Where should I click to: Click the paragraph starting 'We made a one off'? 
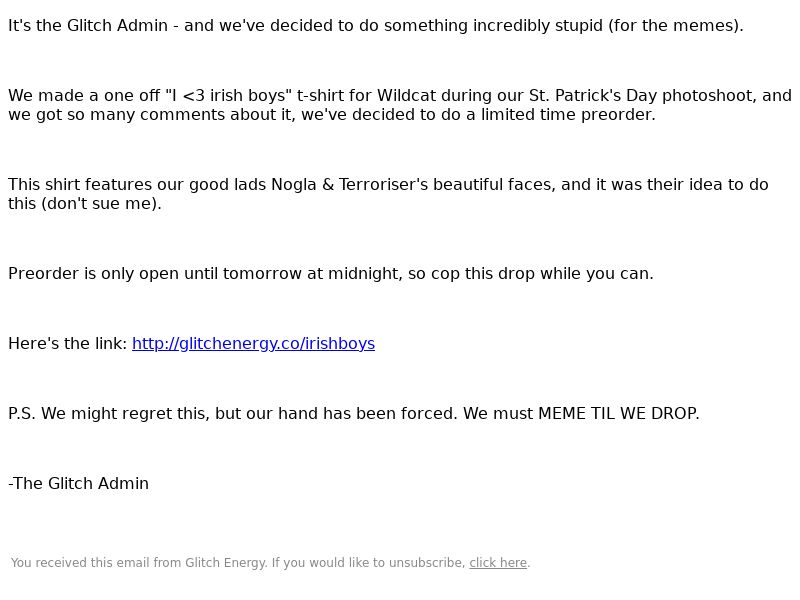(399, 105)
